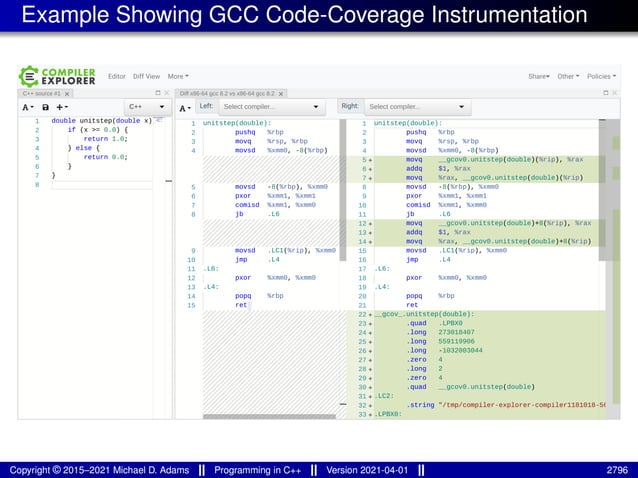Click right diff 'addq $1, %rax' line 13
Image resolution: width=638 pixels, height=478 pixels.
coord(438,232)
